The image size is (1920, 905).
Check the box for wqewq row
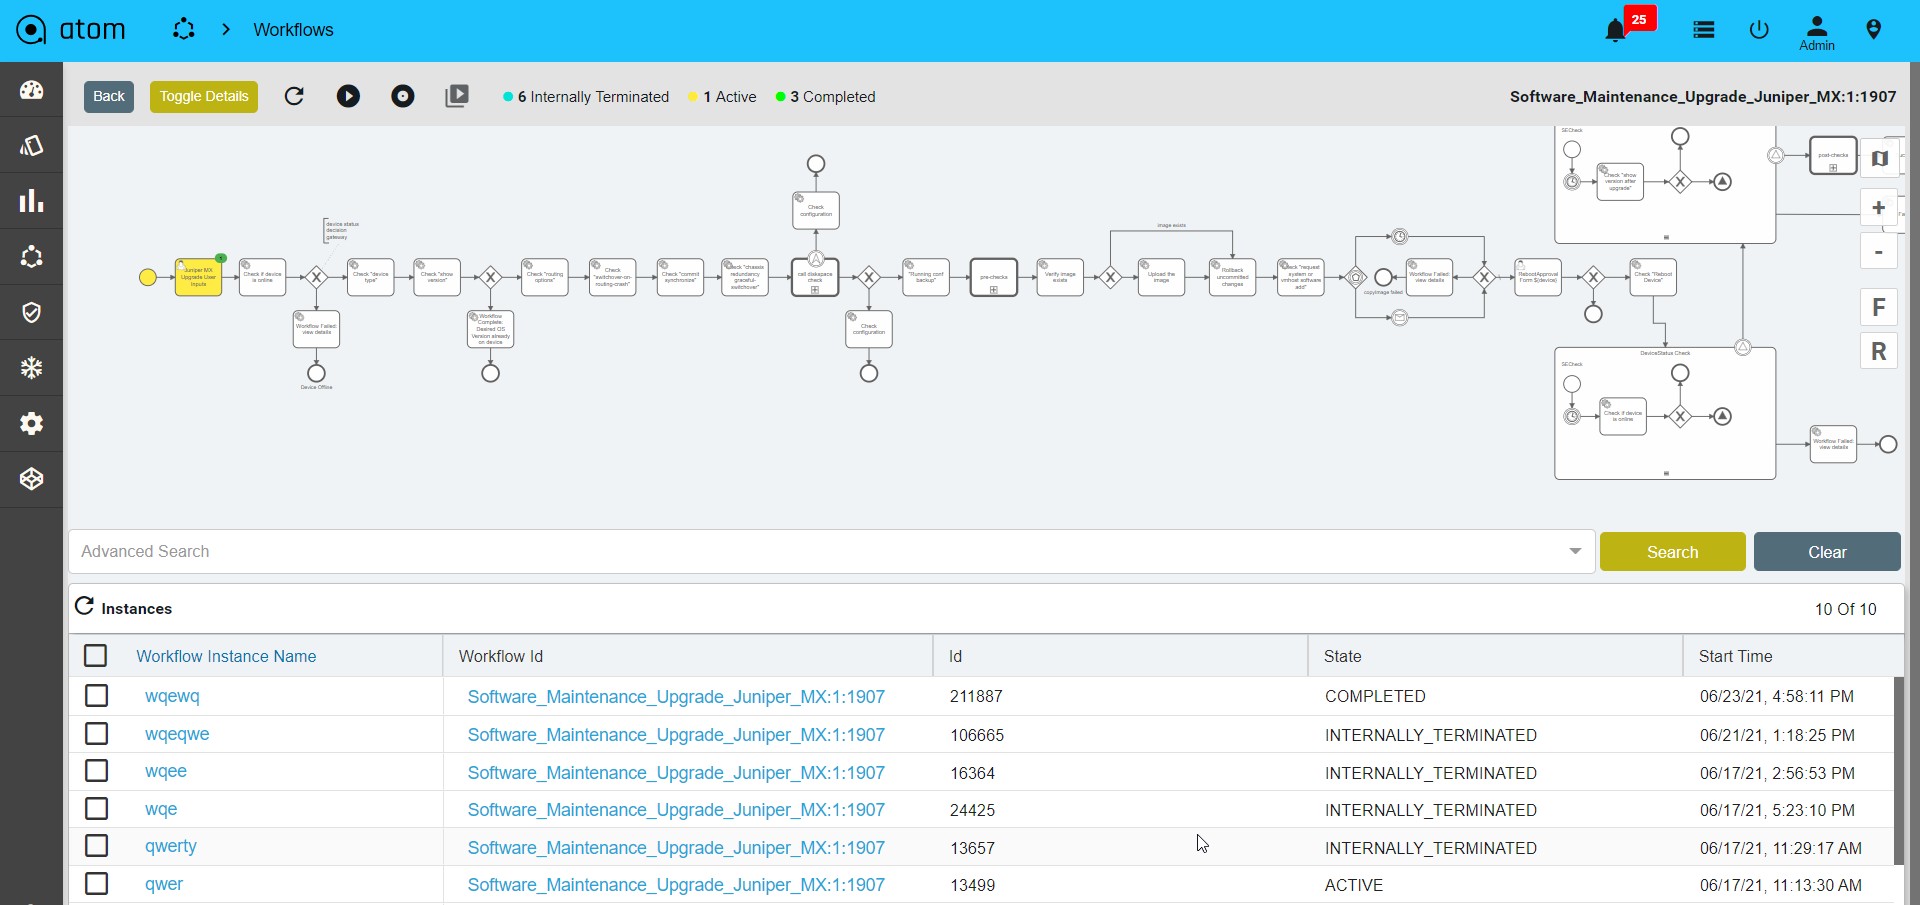pos(96,696)
